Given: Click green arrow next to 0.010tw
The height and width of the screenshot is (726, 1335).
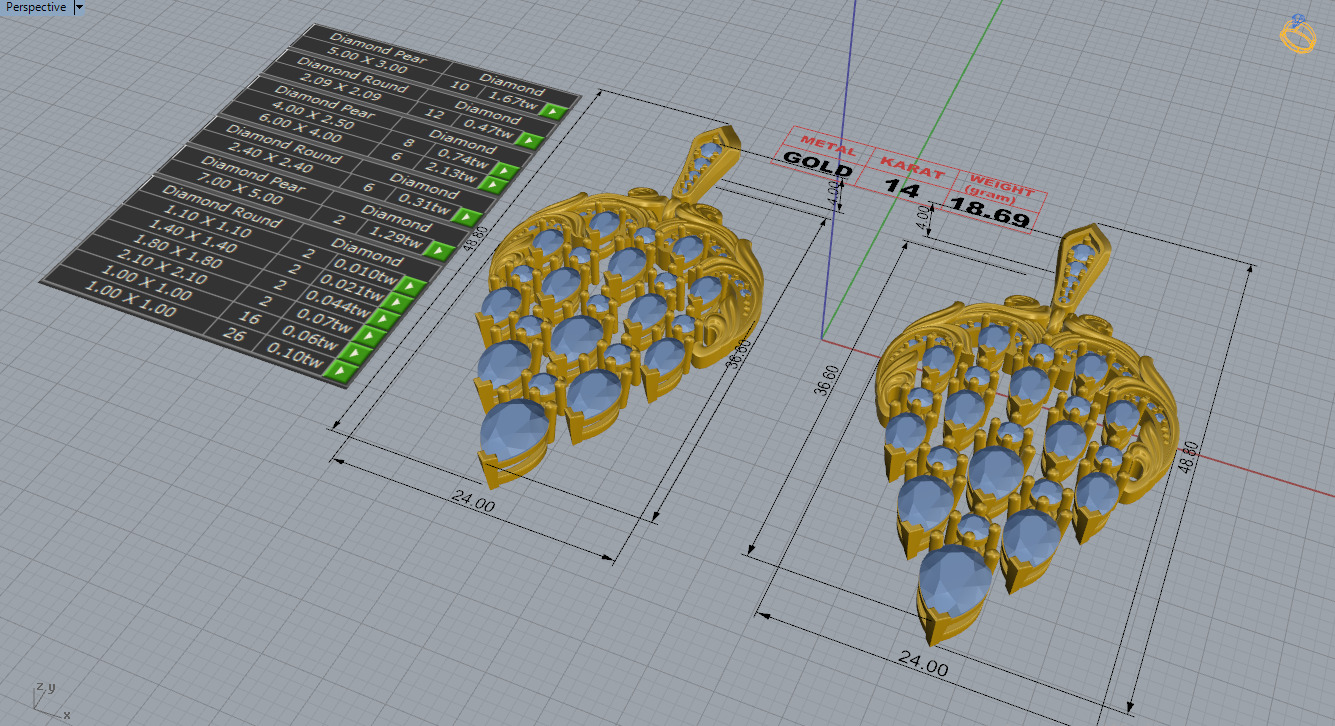Looking at the screenshot, I should (408, 288).
